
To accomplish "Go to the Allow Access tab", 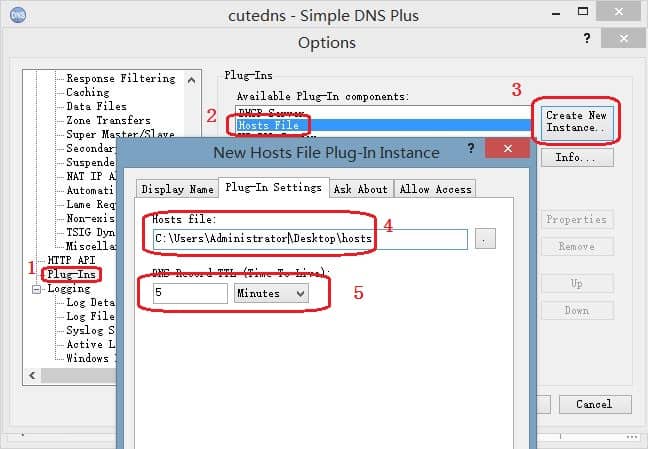I will coord(435,189).
